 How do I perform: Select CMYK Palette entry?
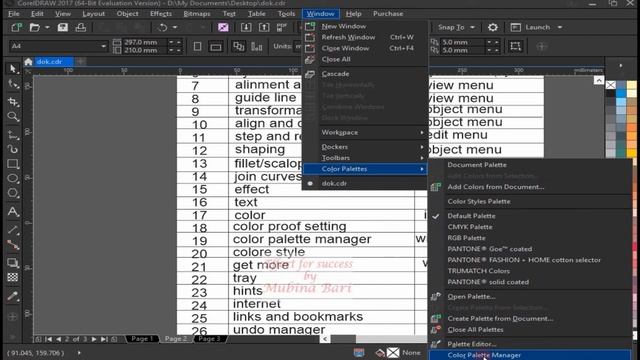530,227
